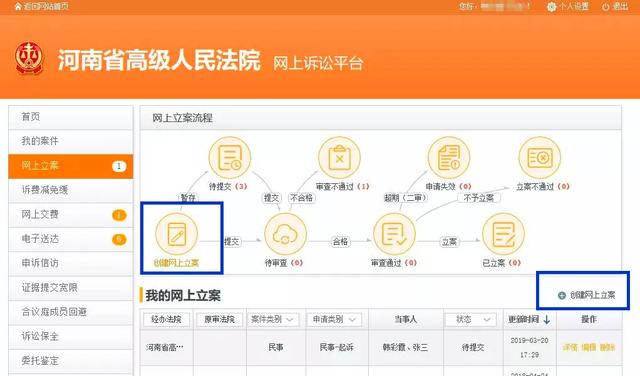
Task: Click the 2019-03-20 17:29 timestamp cell
Action: click(x=529, y=347)
